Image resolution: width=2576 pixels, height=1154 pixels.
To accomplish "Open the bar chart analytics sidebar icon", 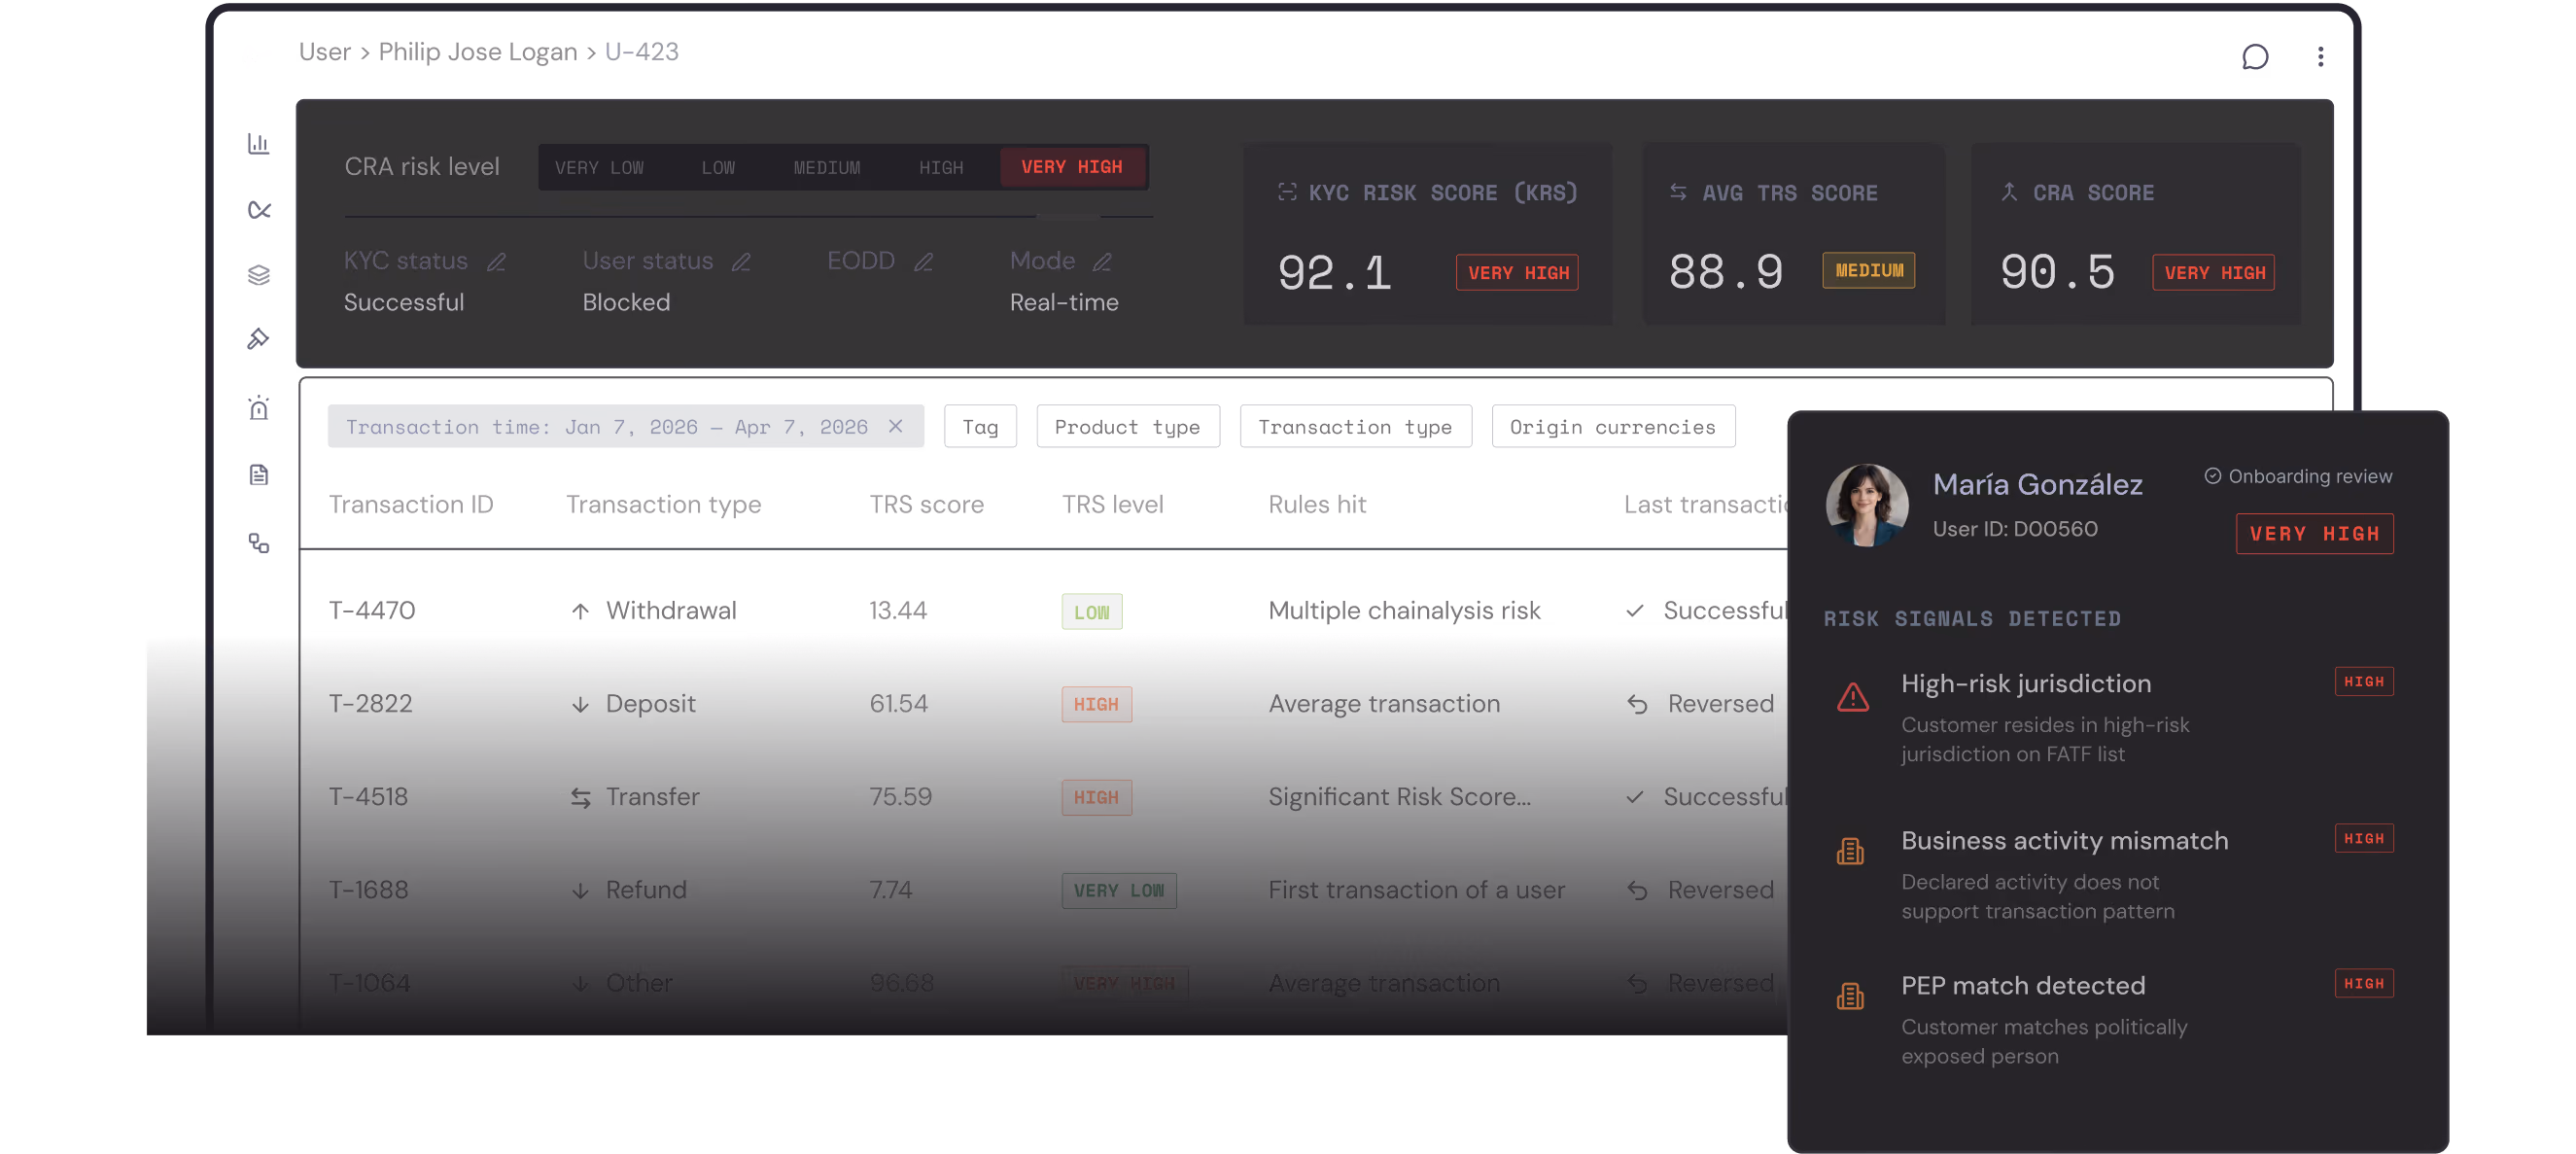I will click(259, 144).
